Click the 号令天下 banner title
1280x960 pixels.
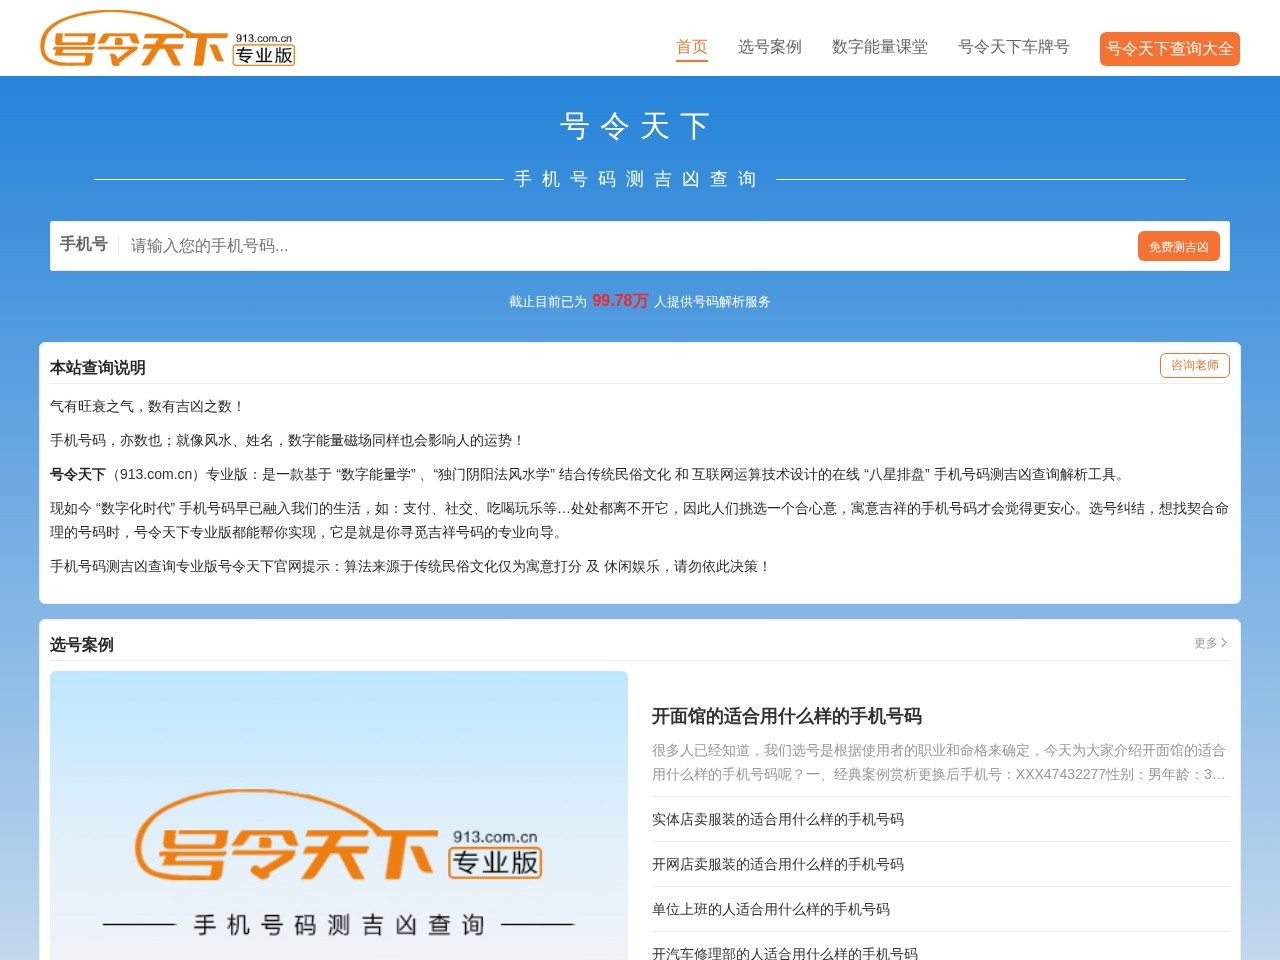point(635,126)
